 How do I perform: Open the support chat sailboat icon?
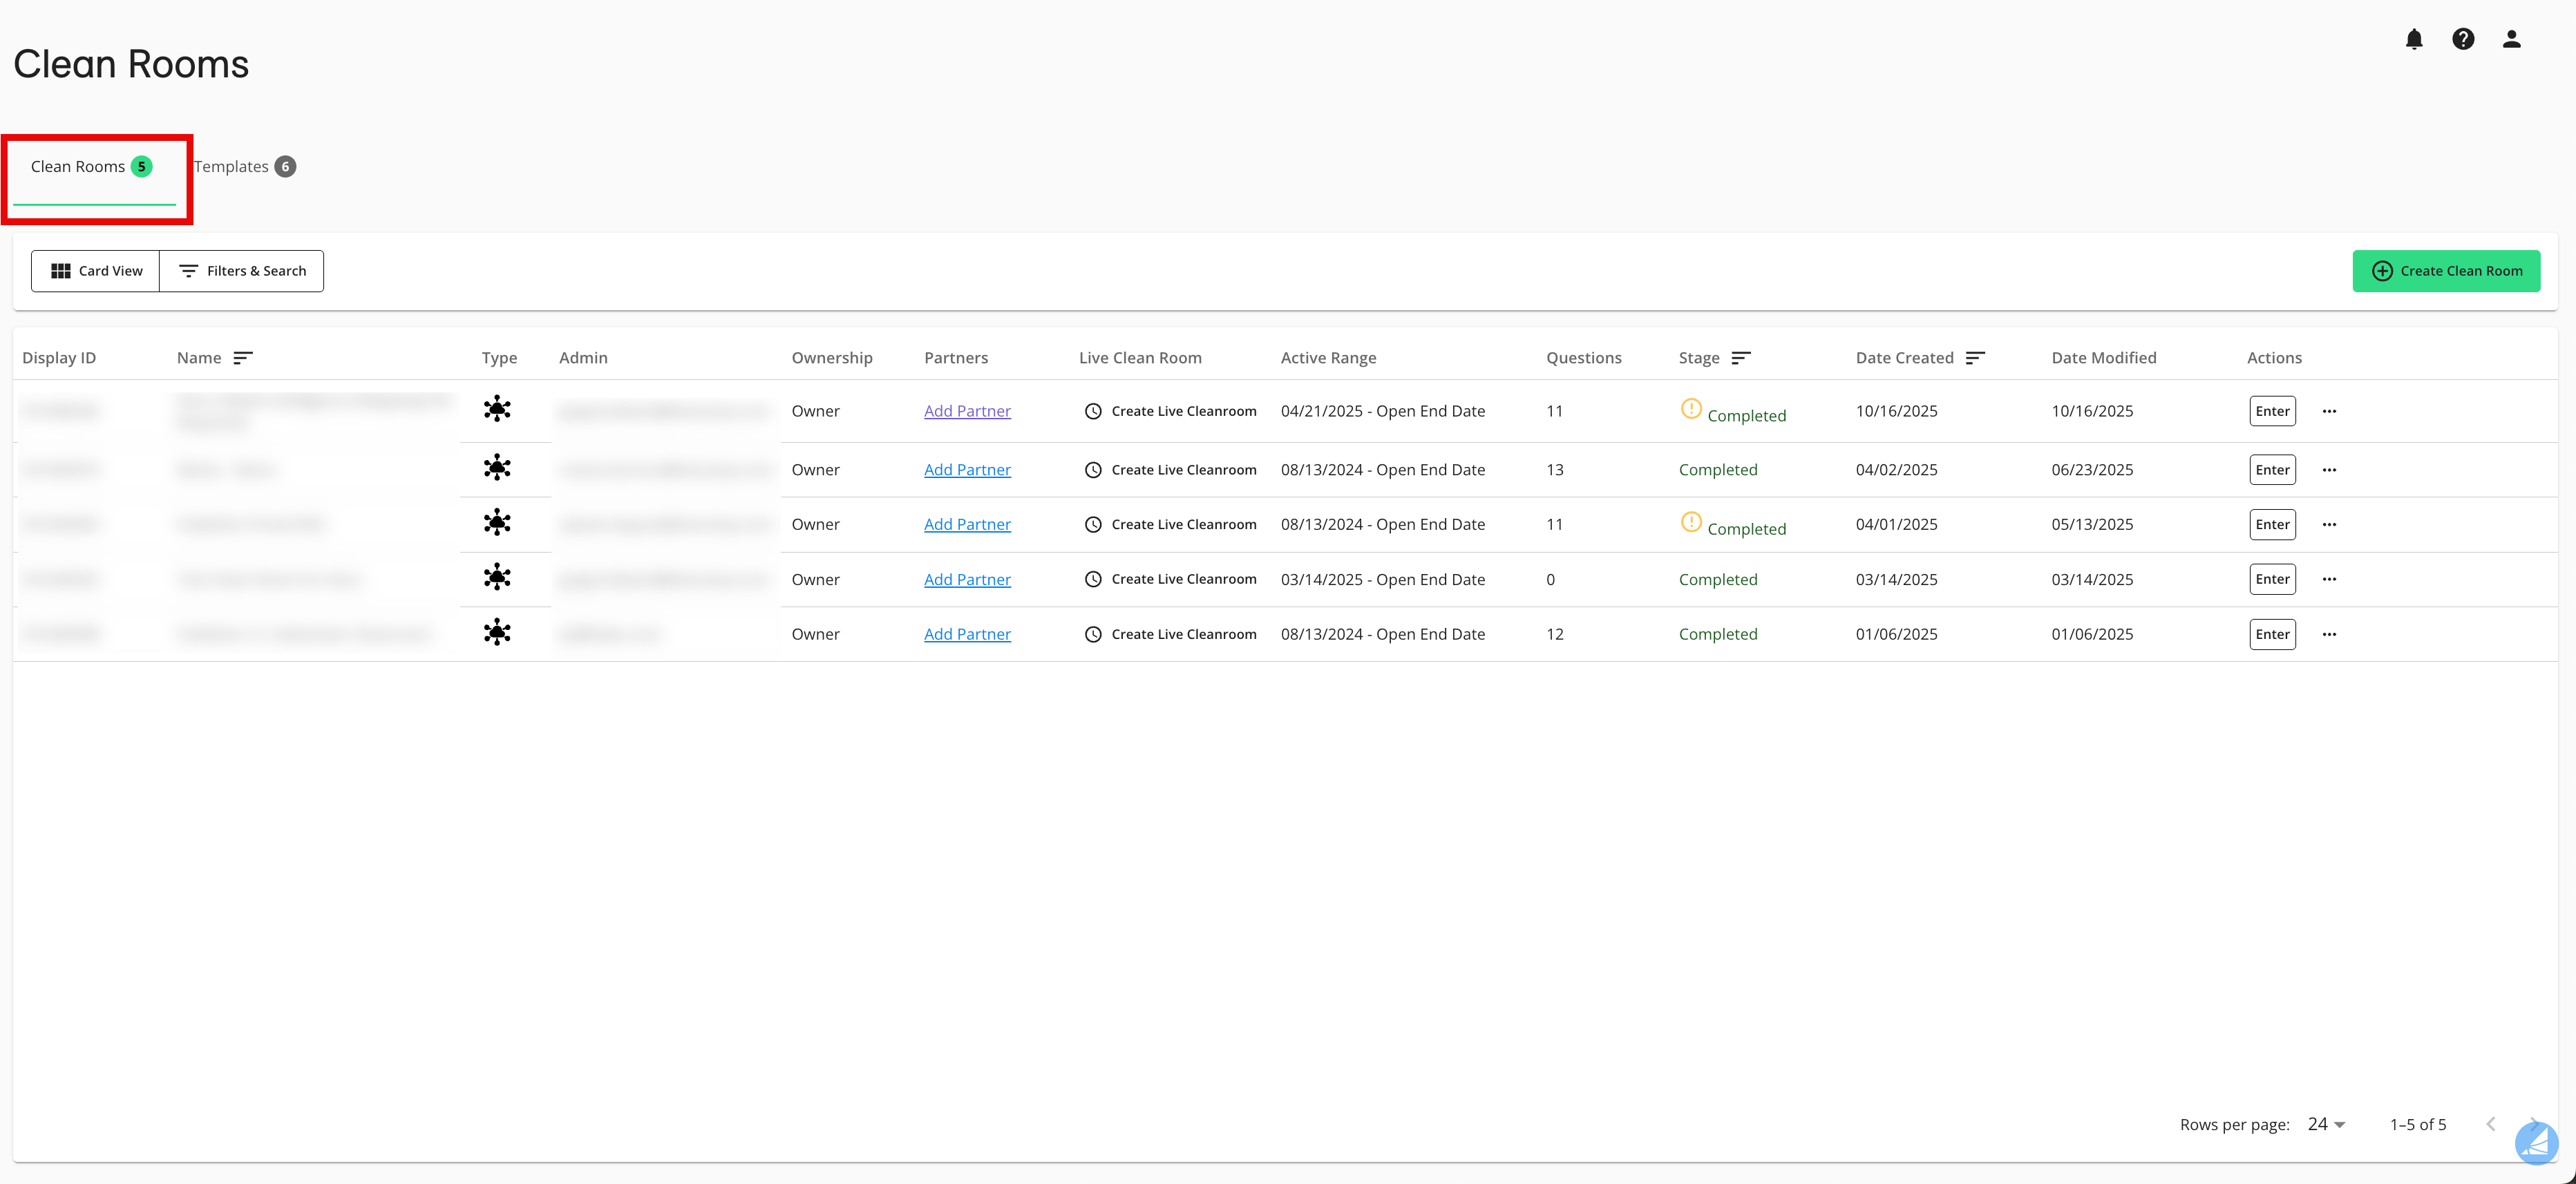pos(2537,1143)
